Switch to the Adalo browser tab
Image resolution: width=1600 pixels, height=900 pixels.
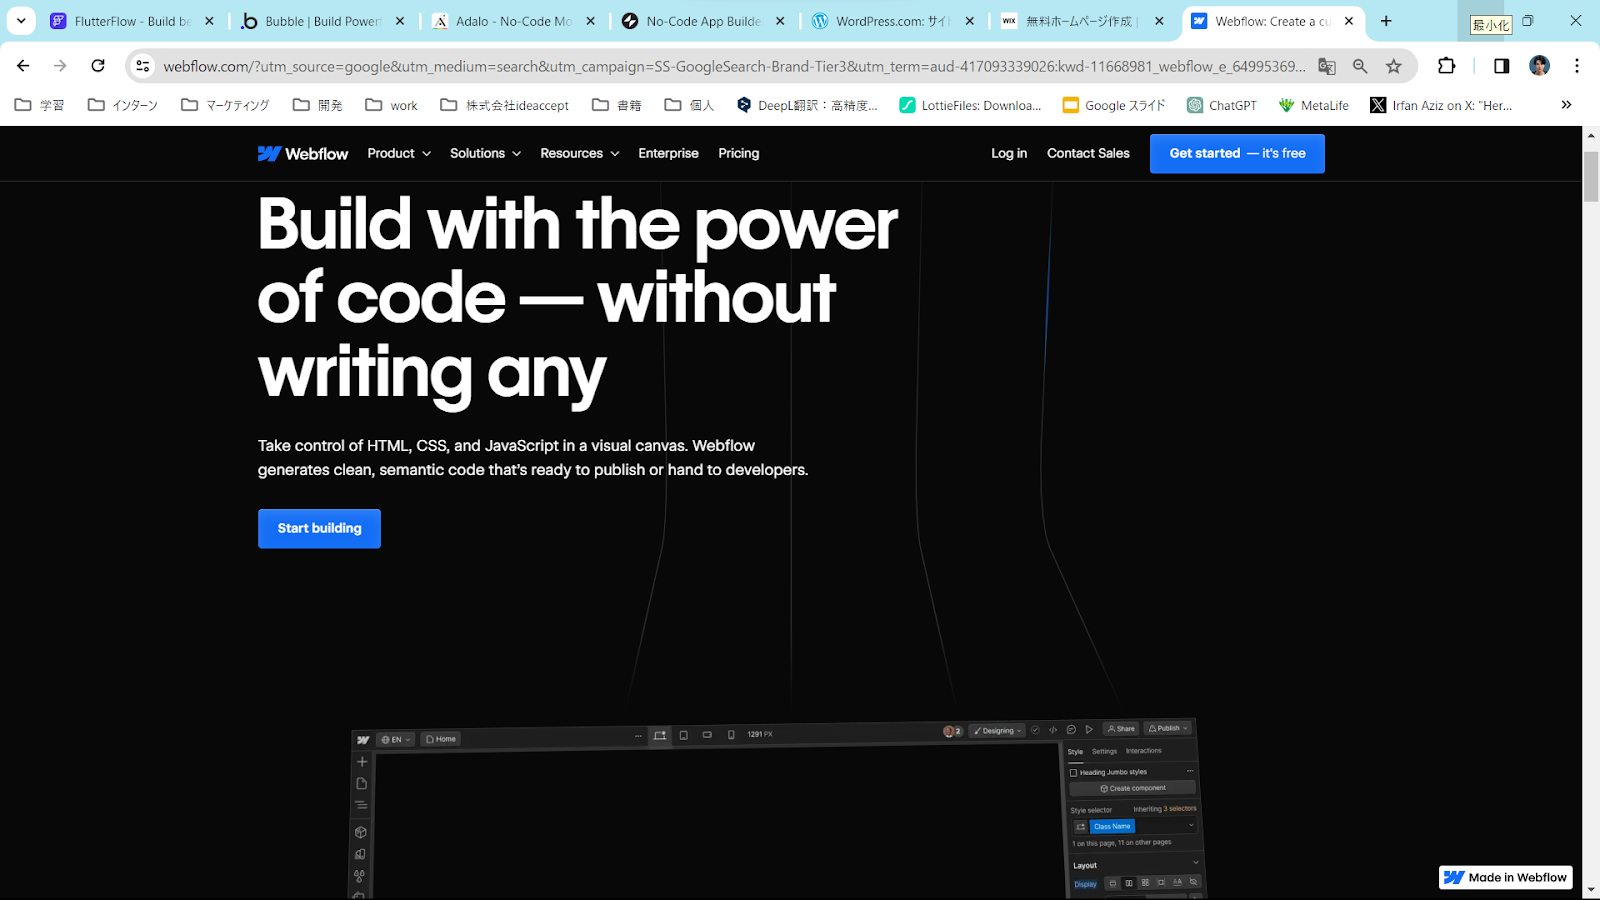pyautogui.click(x=514, y=21)
